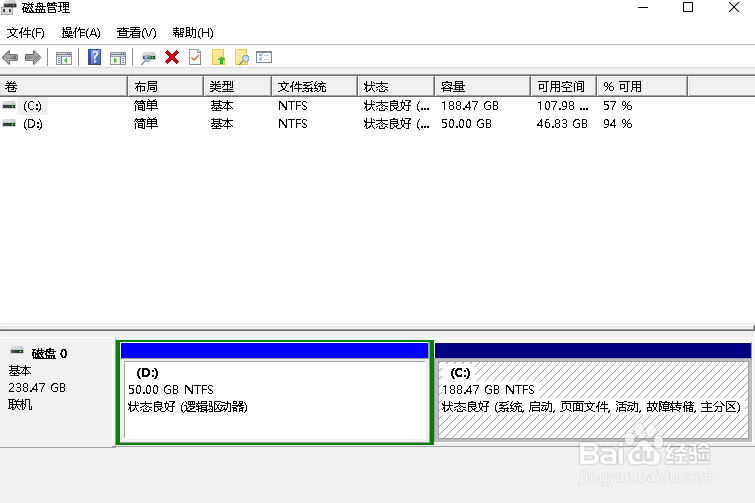The width and height of the screenshot is (755, 503).
Task: Open the 帮助(H) menu
Action: coord(193,33)
